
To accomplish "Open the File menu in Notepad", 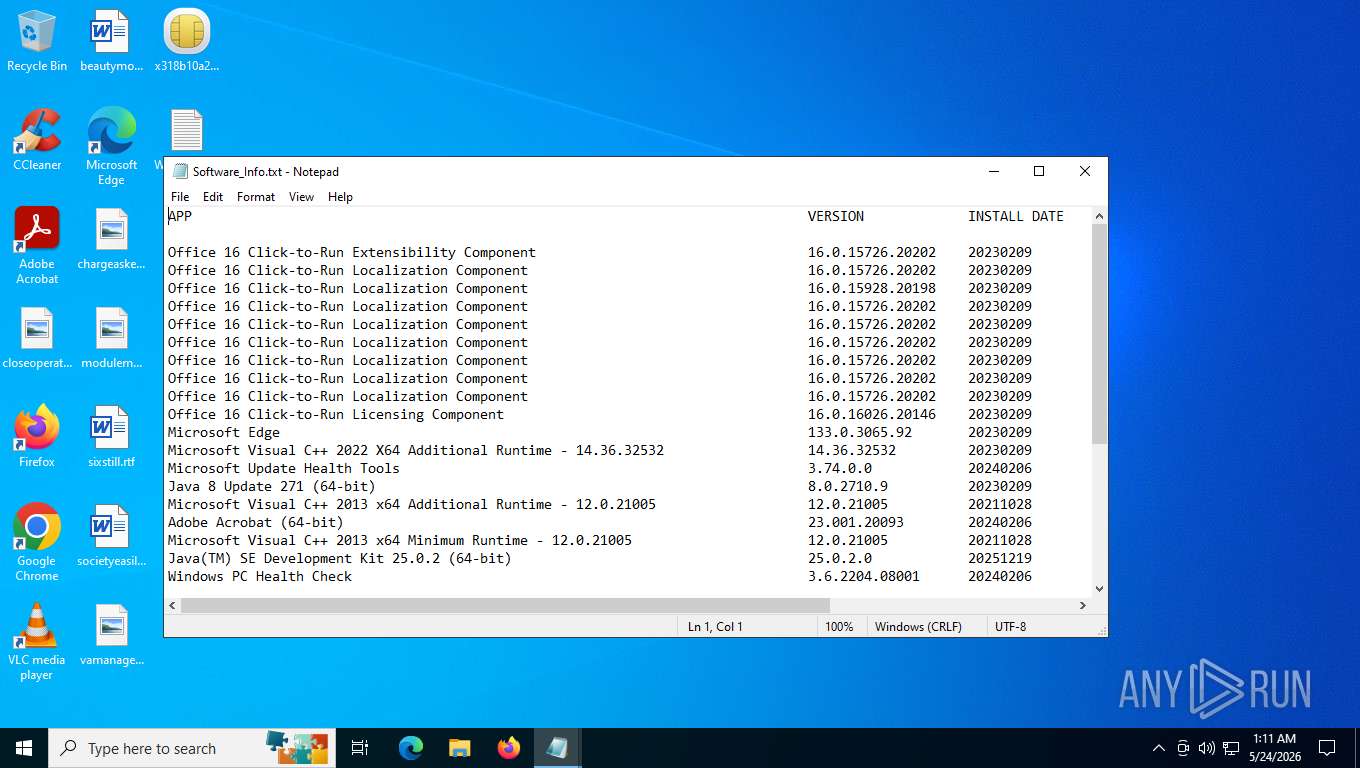I will tap(180, 197).
